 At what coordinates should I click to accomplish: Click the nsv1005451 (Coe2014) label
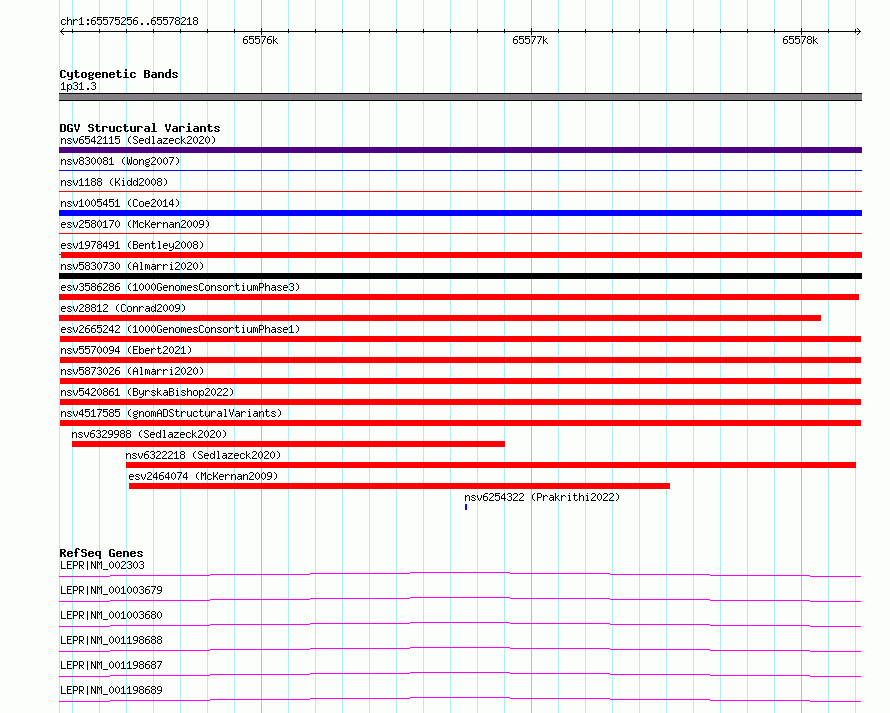click(x=120, y=203)
